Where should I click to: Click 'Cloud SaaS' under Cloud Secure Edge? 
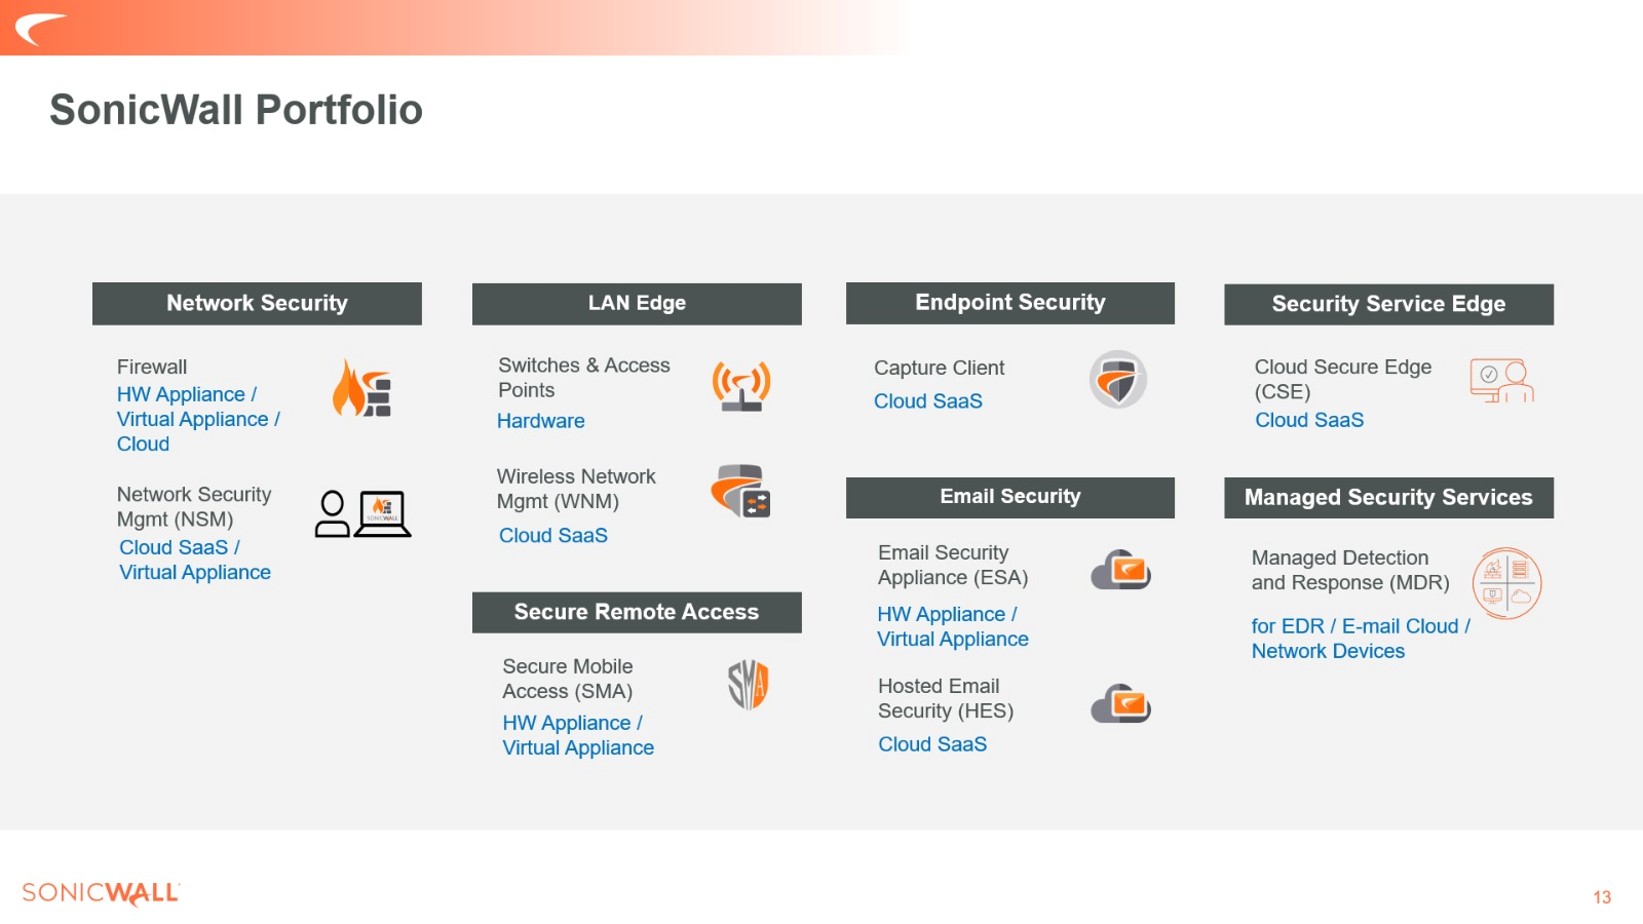(1309, 420)
